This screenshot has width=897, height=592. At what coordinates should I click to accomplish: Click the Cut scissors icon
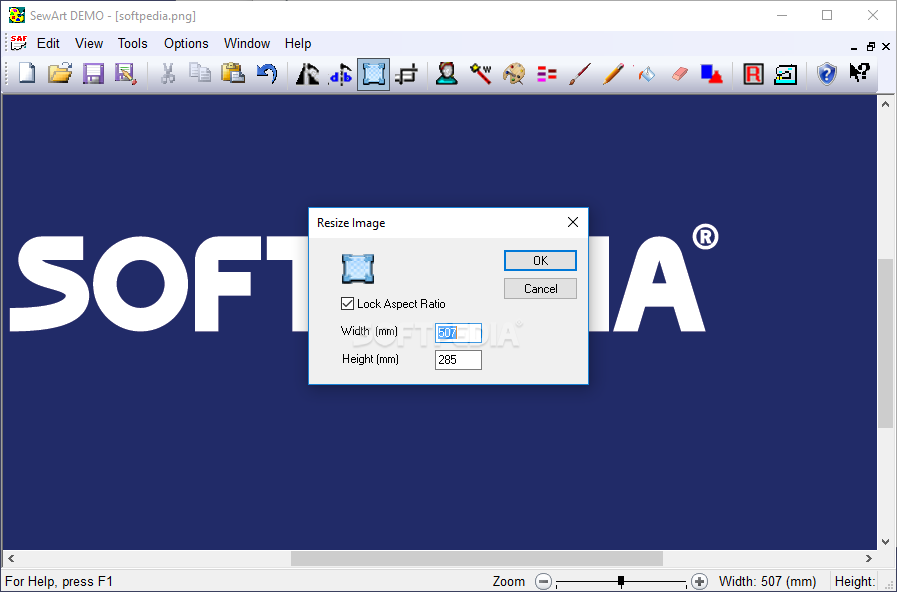167,74
